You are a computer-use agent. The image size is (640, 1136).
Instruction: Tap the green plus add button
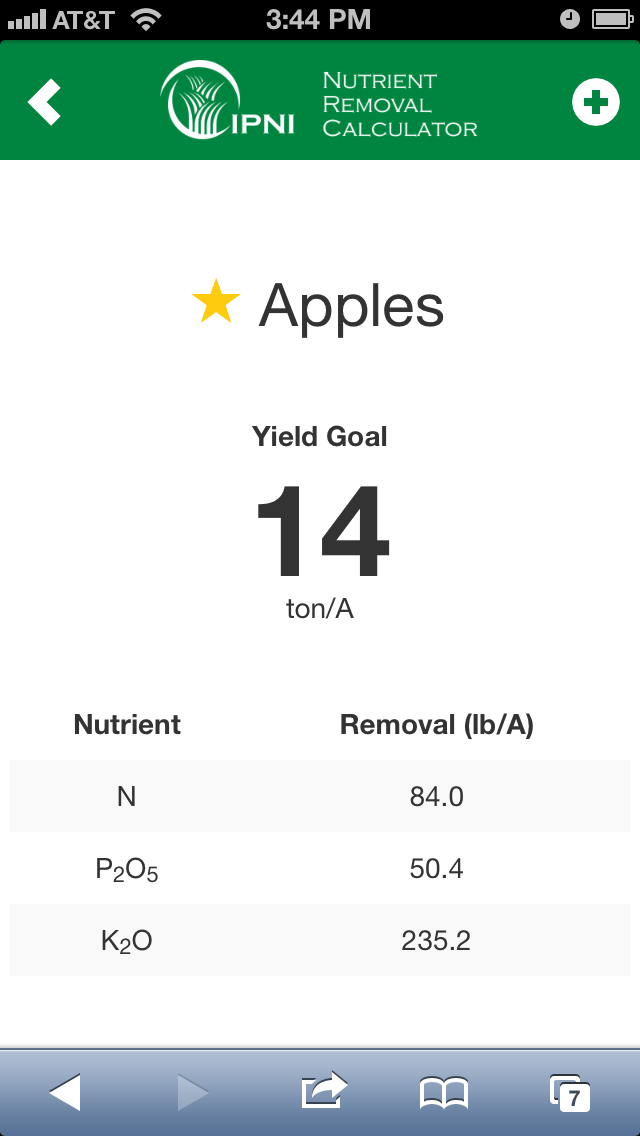595,102
